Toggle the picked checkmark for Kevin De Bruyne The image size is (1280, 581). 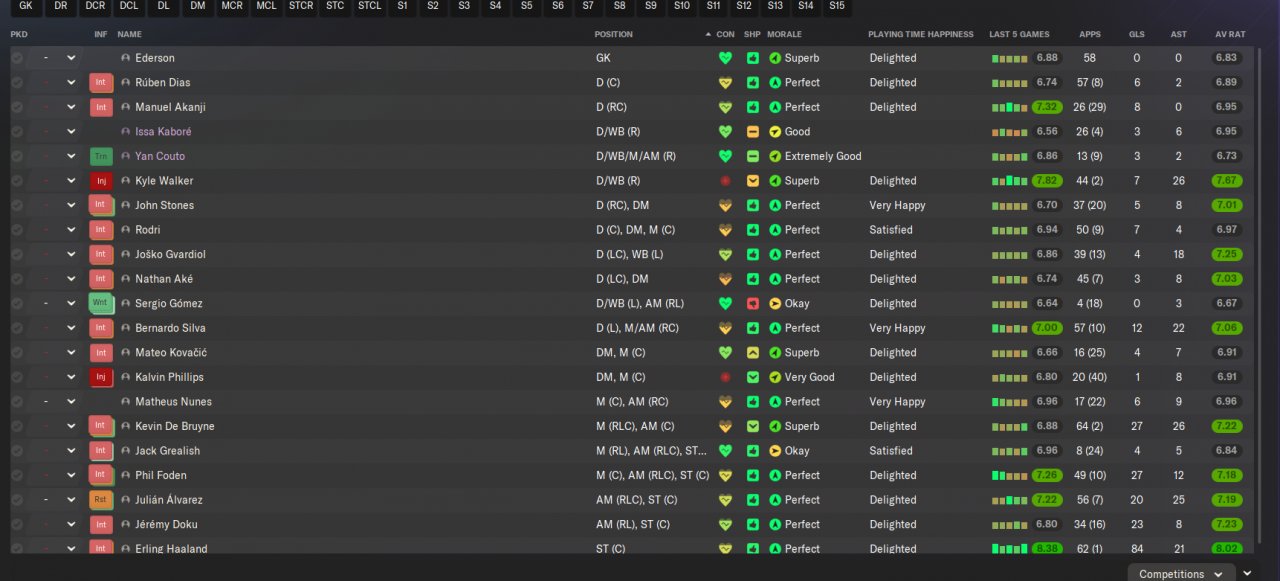(x=17, y=426)
